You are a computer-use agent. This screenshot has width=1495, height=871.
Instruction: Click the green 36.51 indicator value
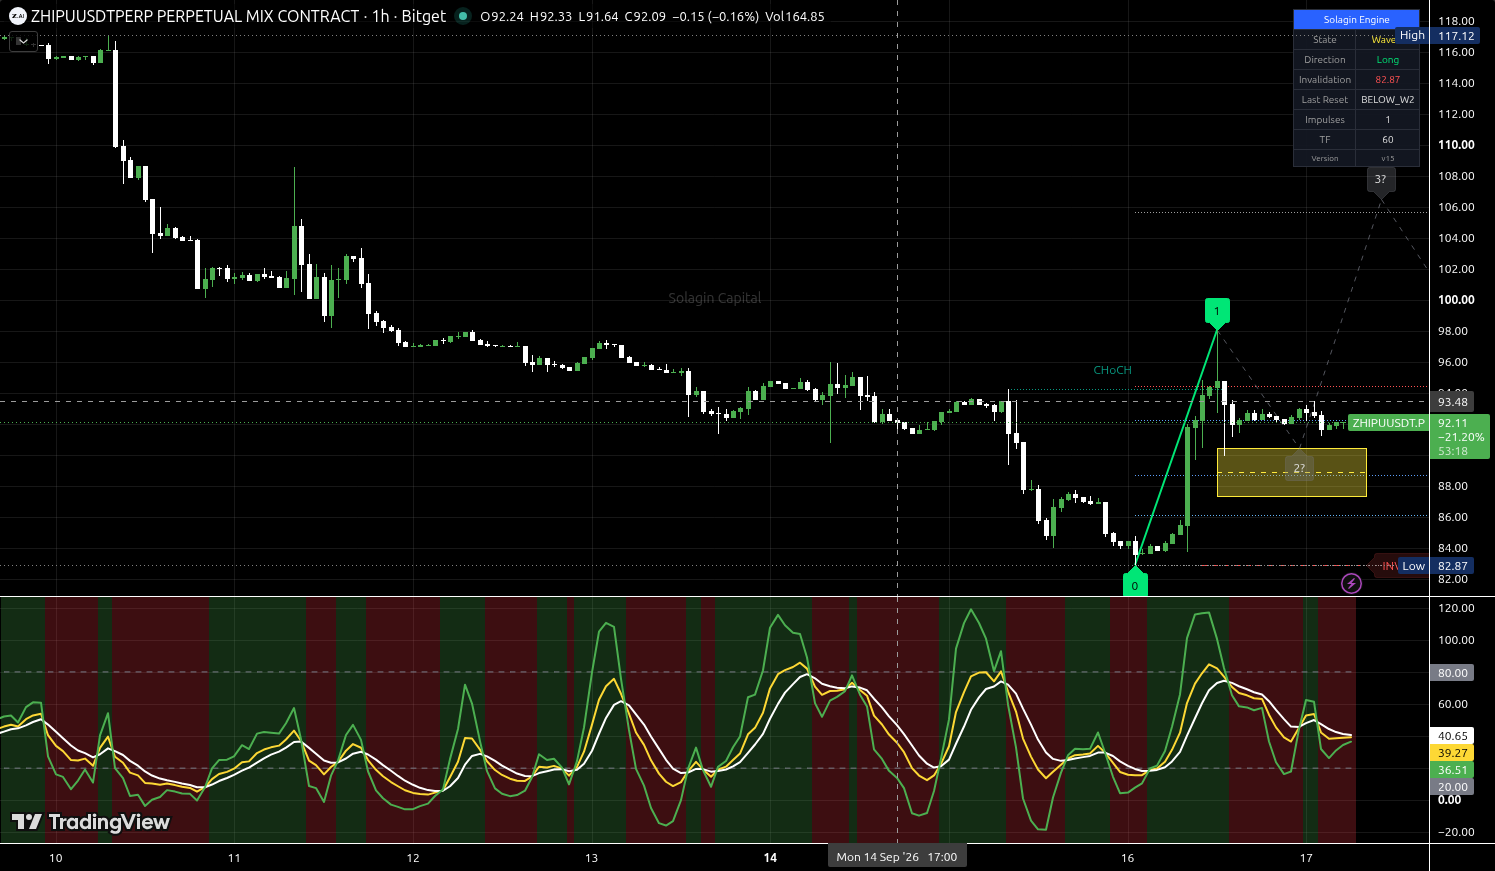click(x=1453, y=770)
